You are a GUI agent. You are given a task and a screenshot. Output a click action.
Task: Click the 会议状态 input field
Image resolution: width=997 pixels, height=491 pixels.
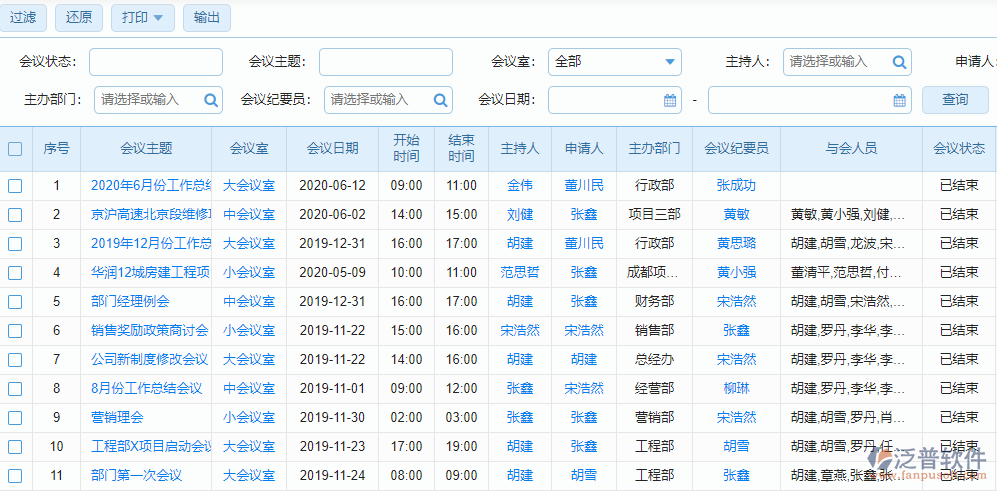pyautogui.click(x=156, y=62)
